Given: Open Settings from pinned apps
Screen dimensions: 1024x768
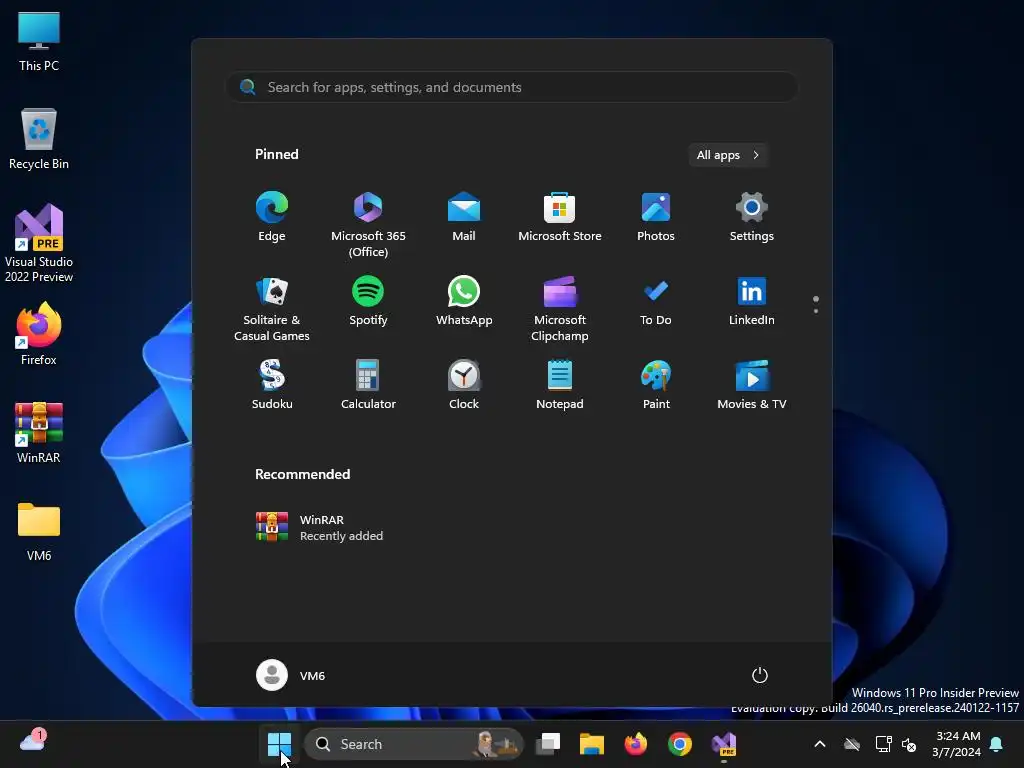Looking at the screenshot, I should (x=752, y=217).
